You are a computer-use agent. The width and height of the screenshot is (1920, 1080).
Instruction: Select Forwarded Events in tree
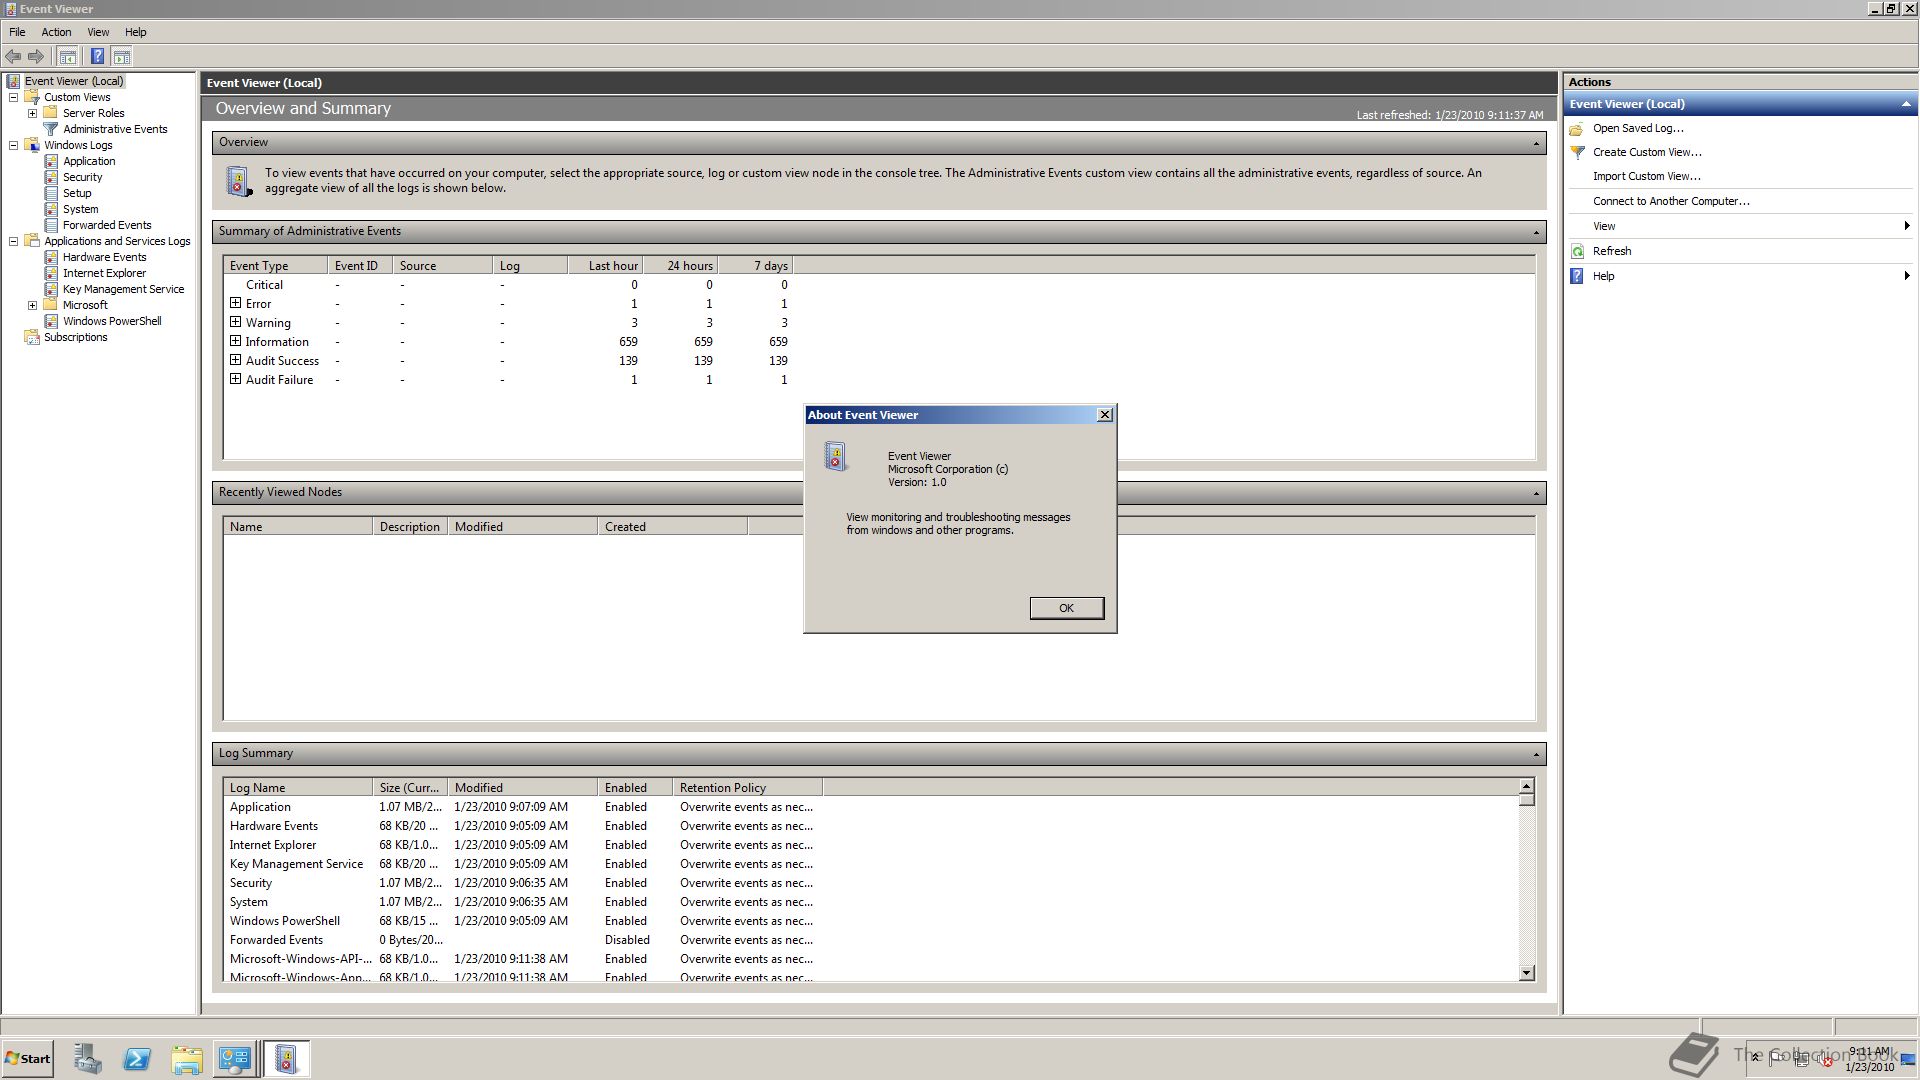coord(107,225)
